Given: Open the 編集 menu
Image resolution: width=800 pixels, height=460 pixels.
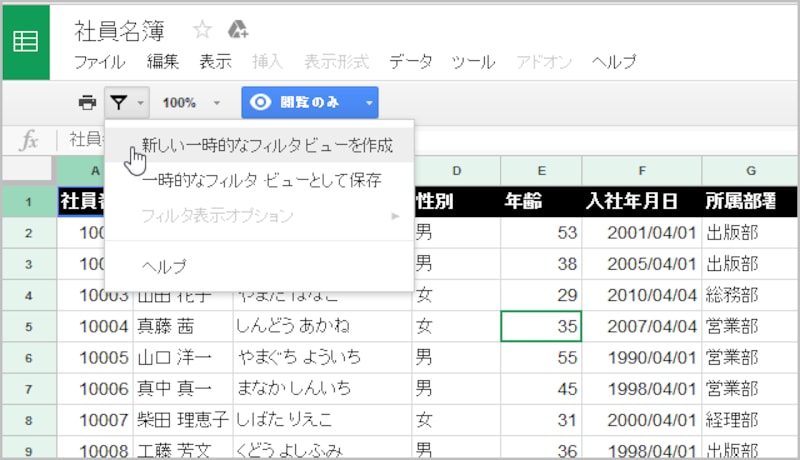Looking at the screenshot, I should point(163,62).
